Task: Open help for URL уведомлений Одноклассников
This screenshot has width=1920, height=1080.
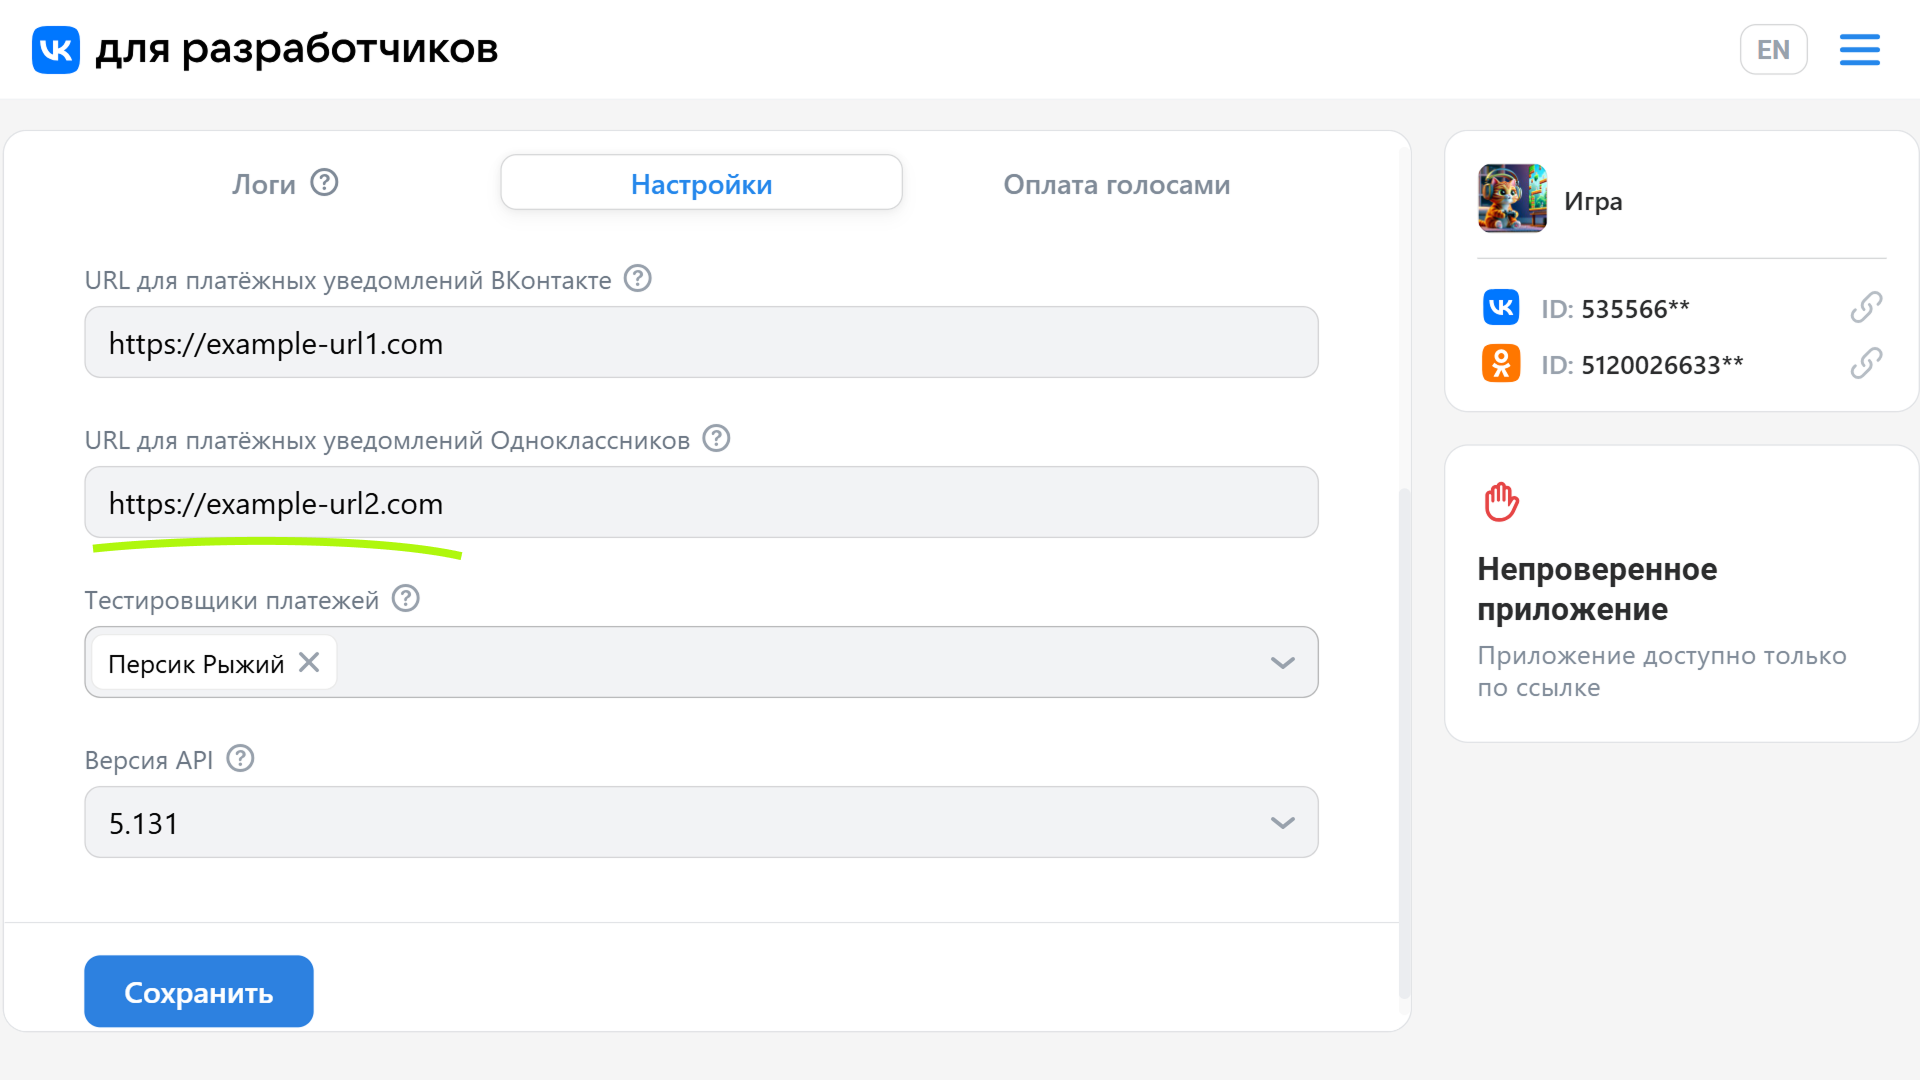Action: [715, 438]
